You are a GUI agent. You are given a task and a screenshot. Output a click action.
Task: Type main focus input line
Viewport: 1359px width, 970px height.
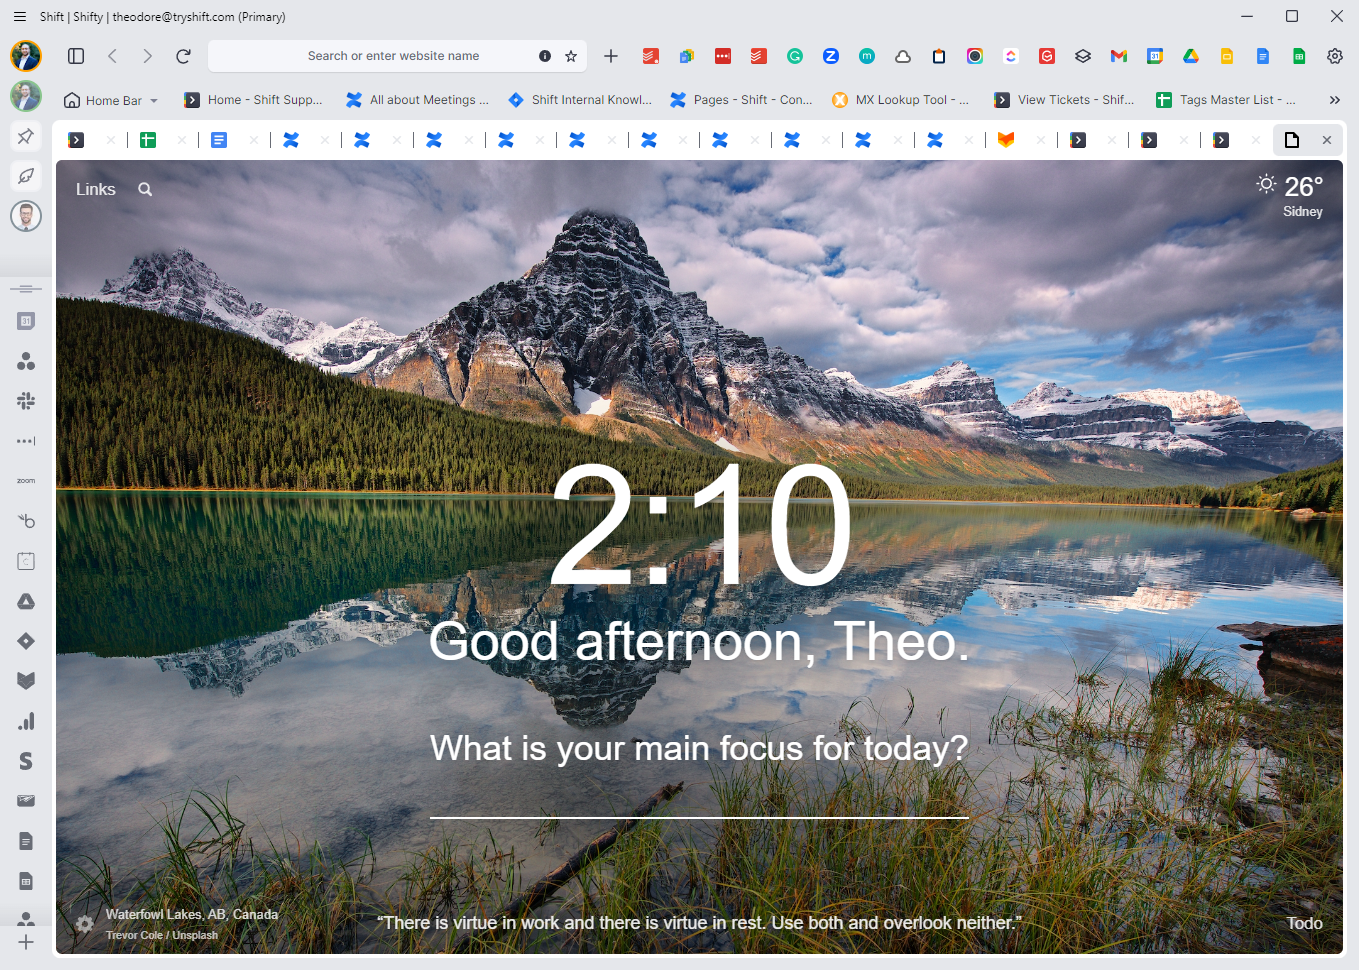(x=699, y=800)
